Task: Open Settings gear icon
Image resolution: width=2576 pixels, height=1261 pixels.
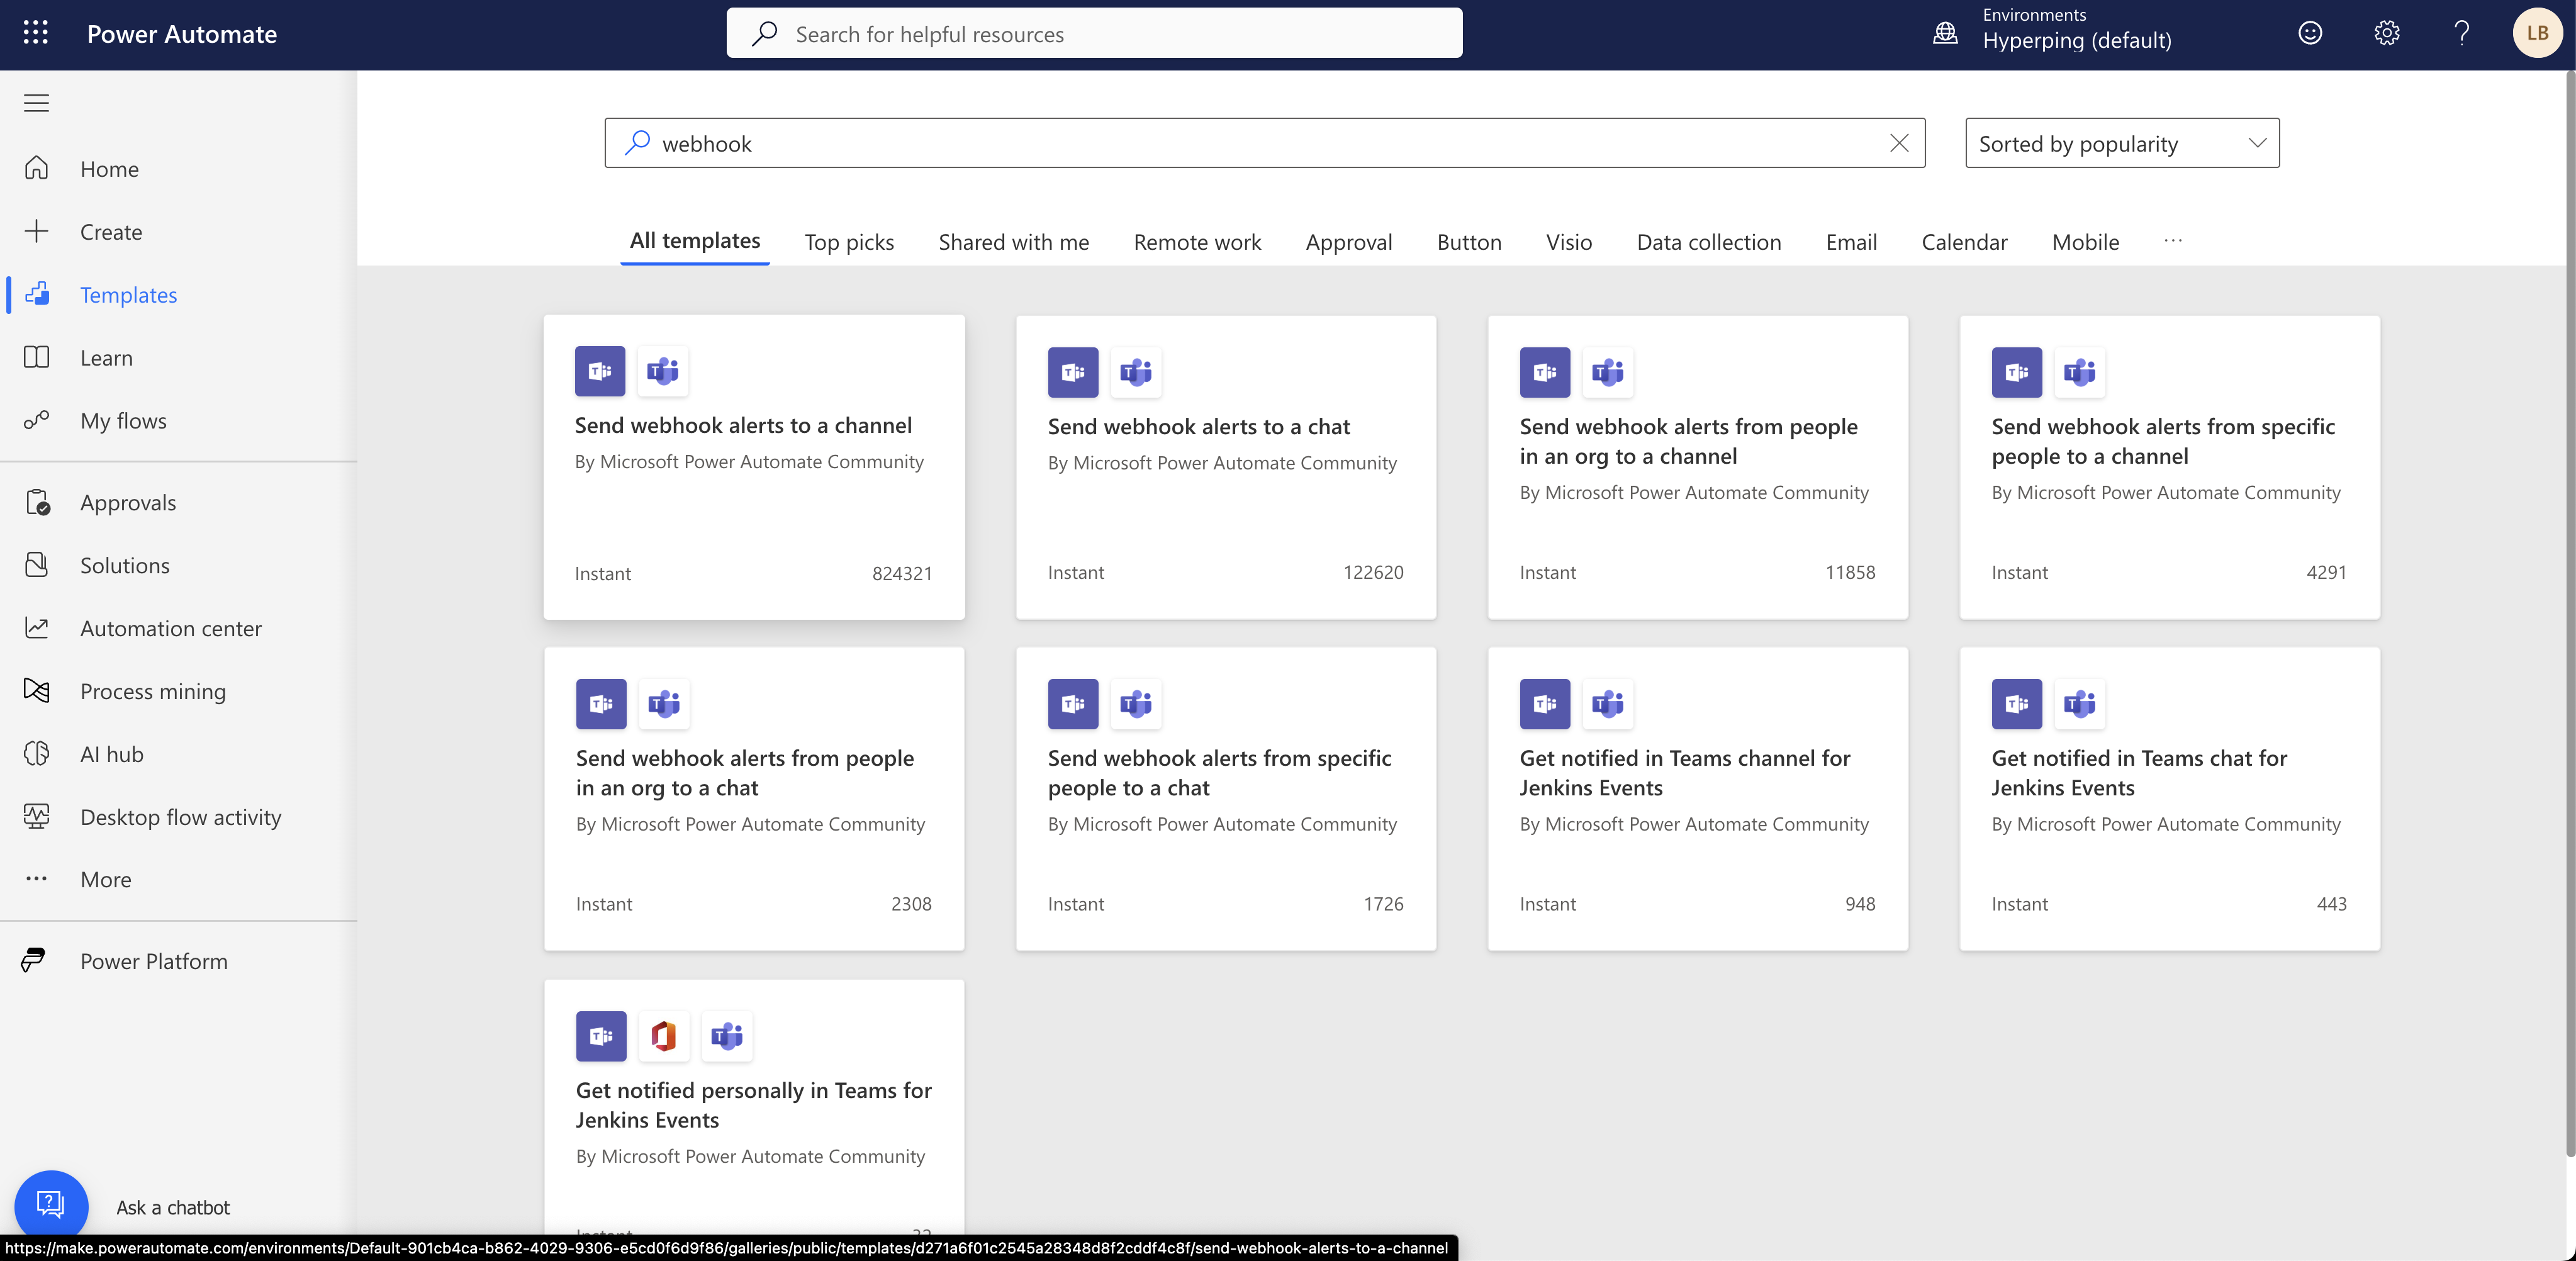Action: coord(2386,33)
